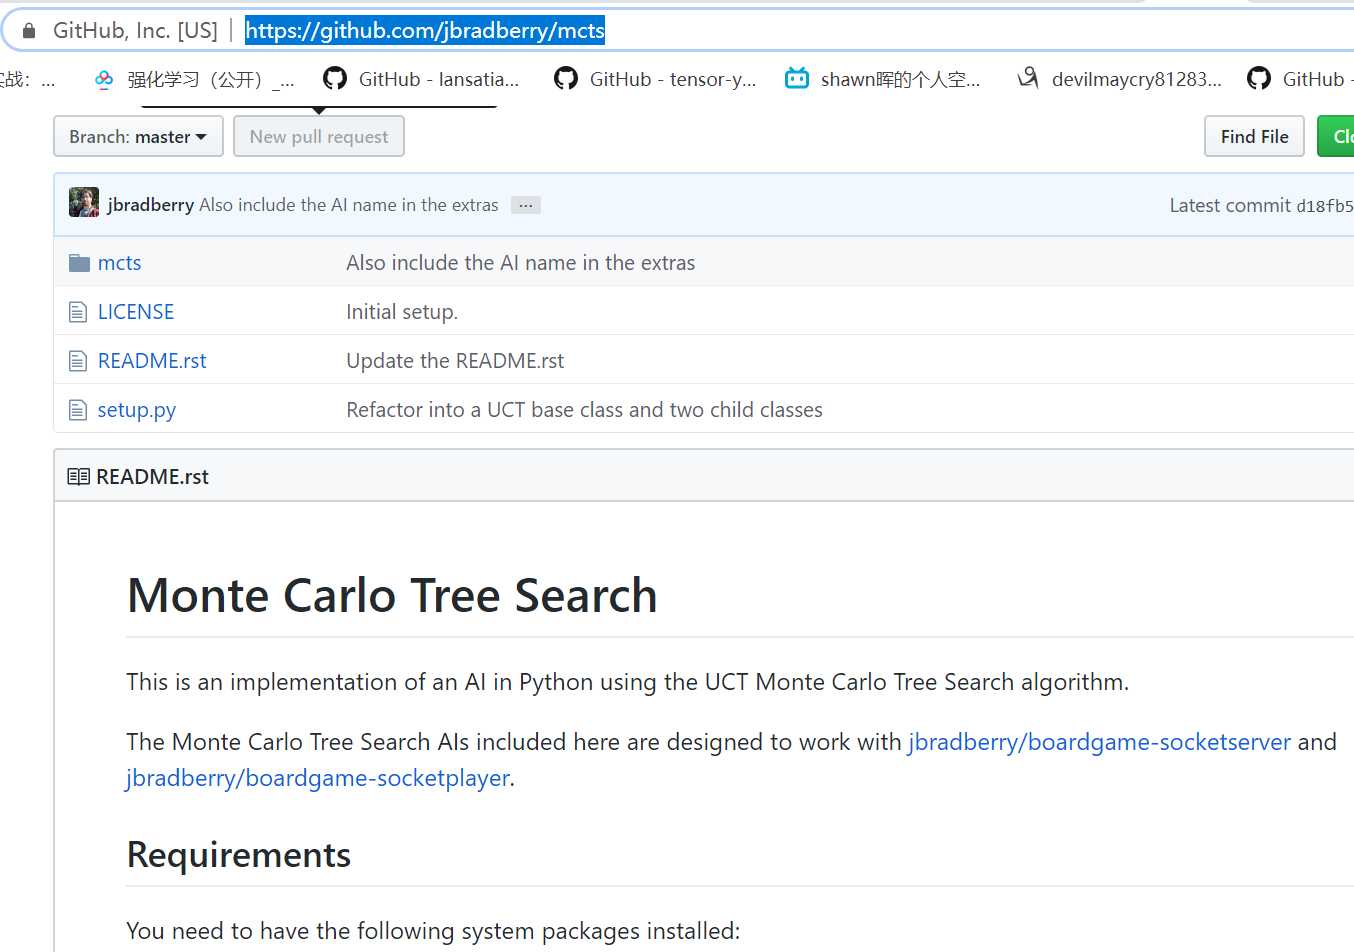Screen dimensions: 1354x952
Task: Open the jbradberry/boardgame-socketserver link
Action: (1099, 742)
